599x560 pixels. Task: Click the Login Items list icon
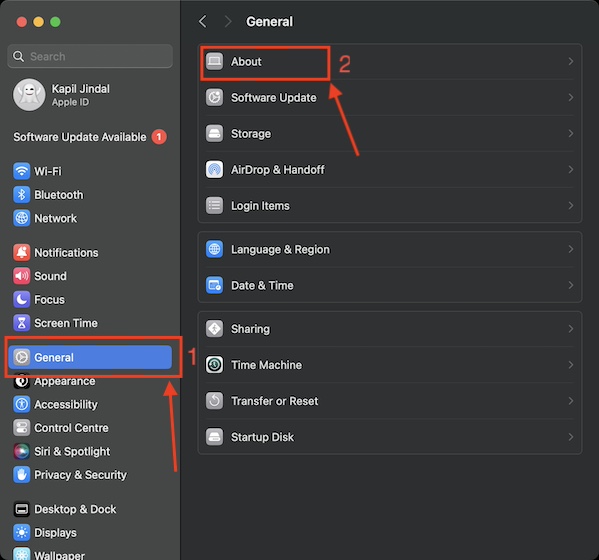(214, 206)
